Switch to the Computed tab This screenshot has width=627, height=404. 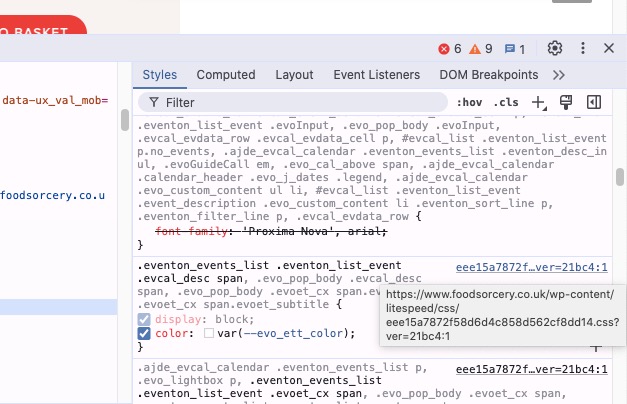[x=226, y=75]
